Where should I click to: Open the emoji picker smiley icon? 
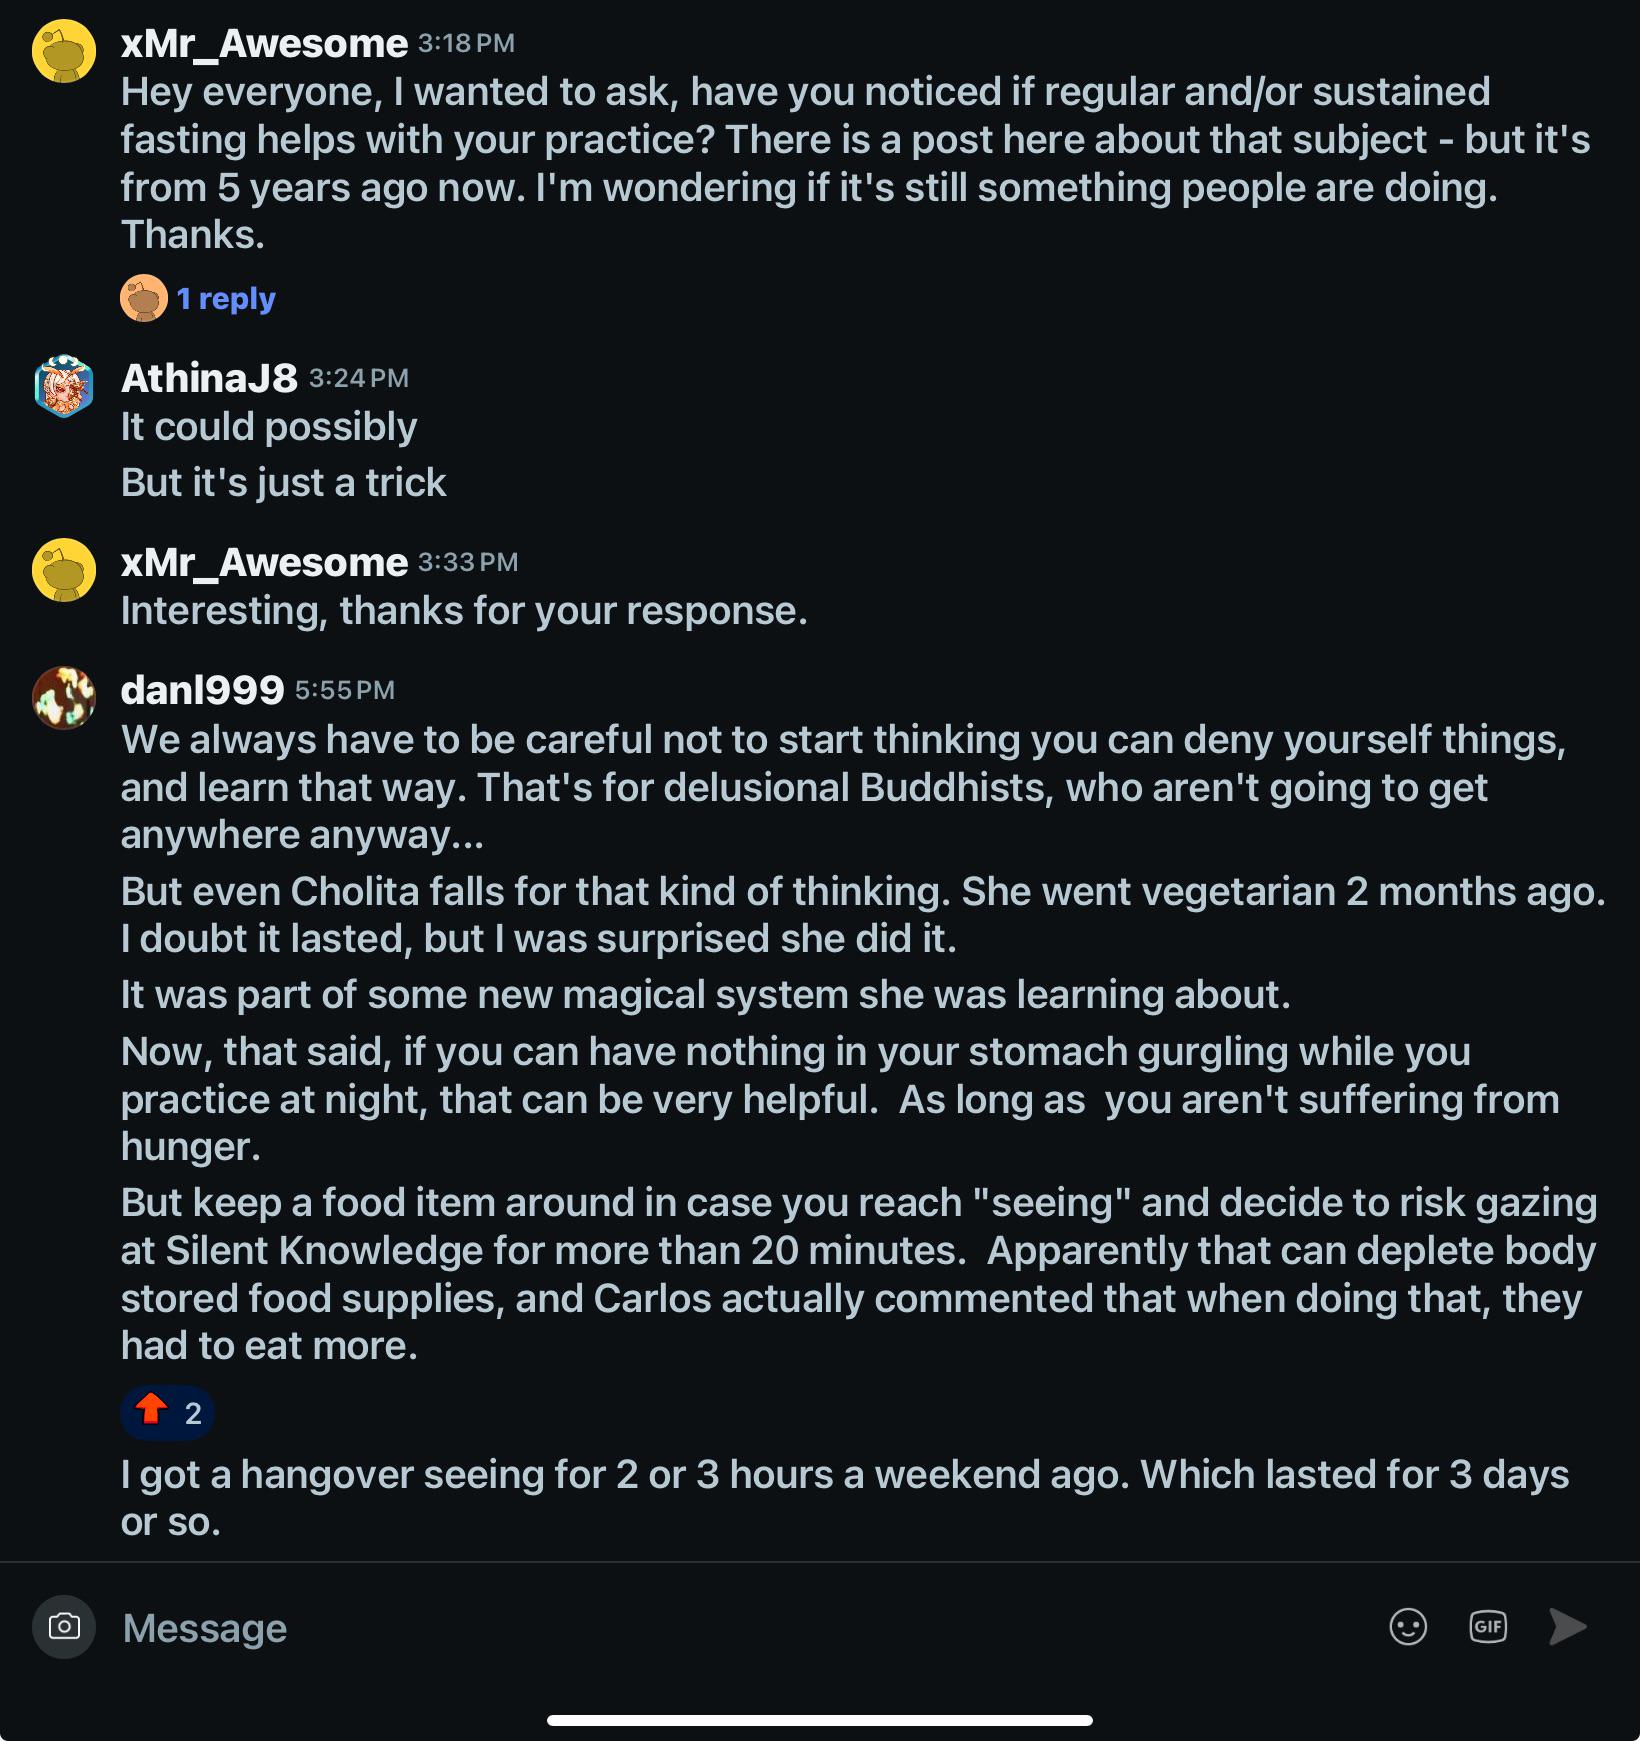click(x=1408, y=1627)
